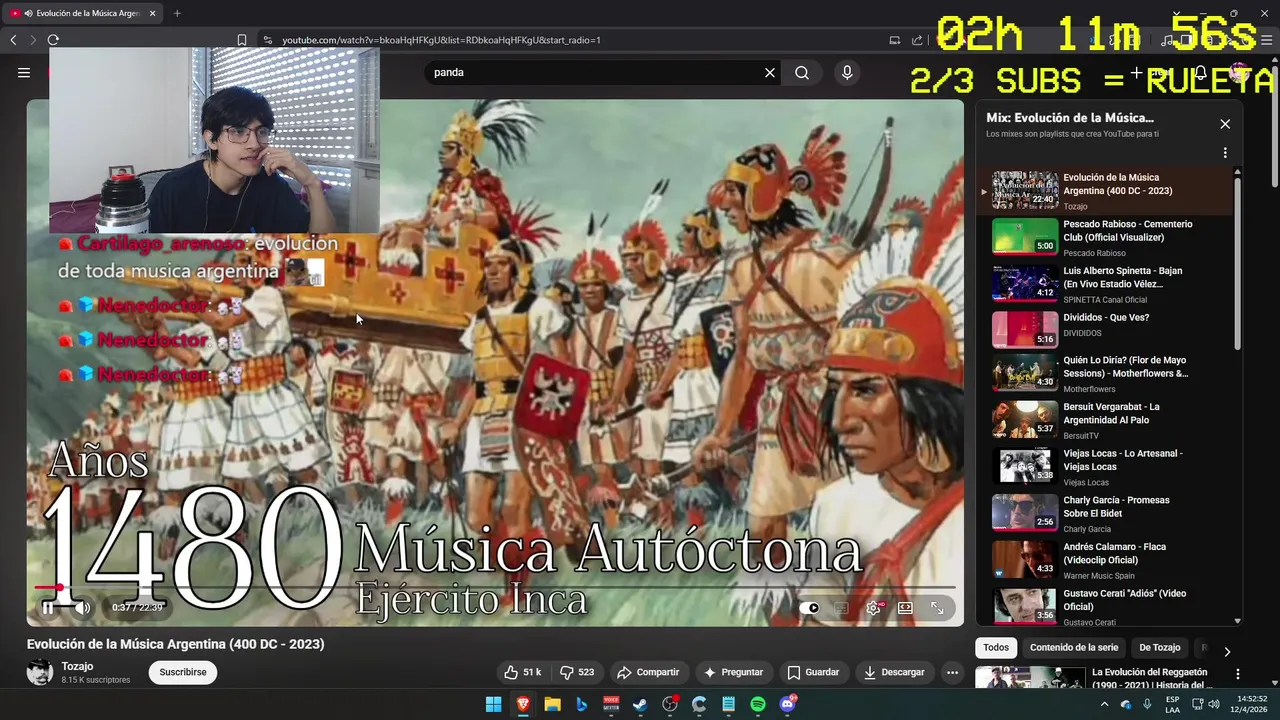The image size is (1280, 720).
Task: Open Tozajo channel name link
Action: [77, 666]
